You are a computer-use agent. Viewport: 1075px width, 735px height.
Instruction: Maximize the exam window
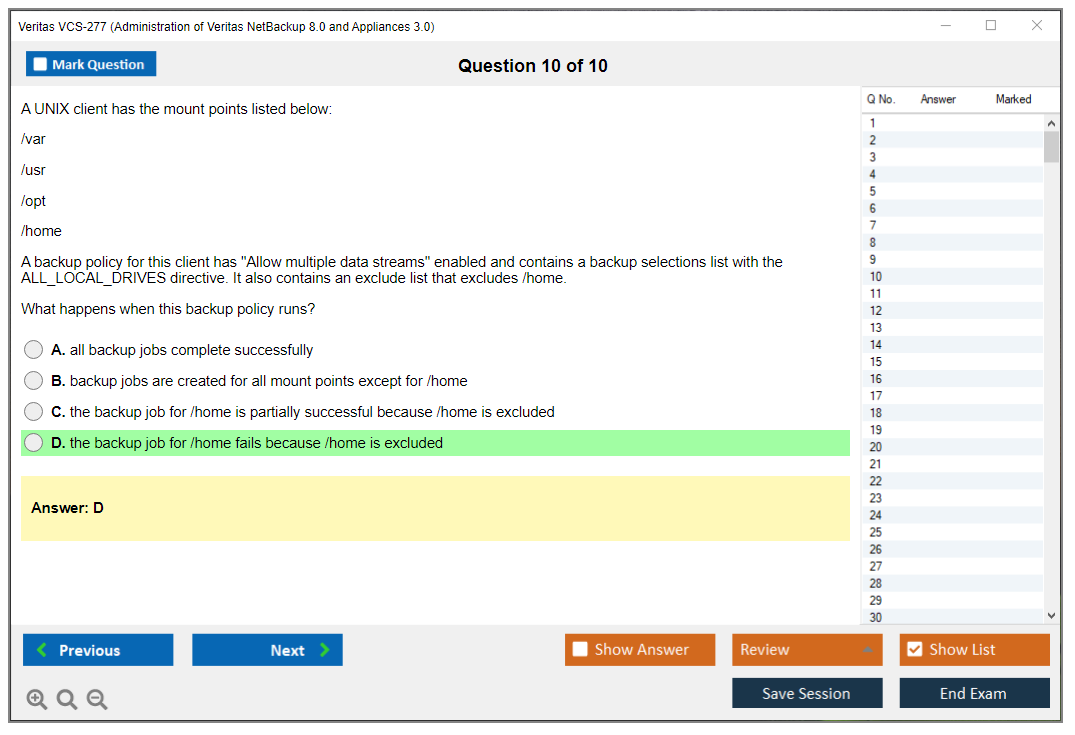click(x=991, y=26)
